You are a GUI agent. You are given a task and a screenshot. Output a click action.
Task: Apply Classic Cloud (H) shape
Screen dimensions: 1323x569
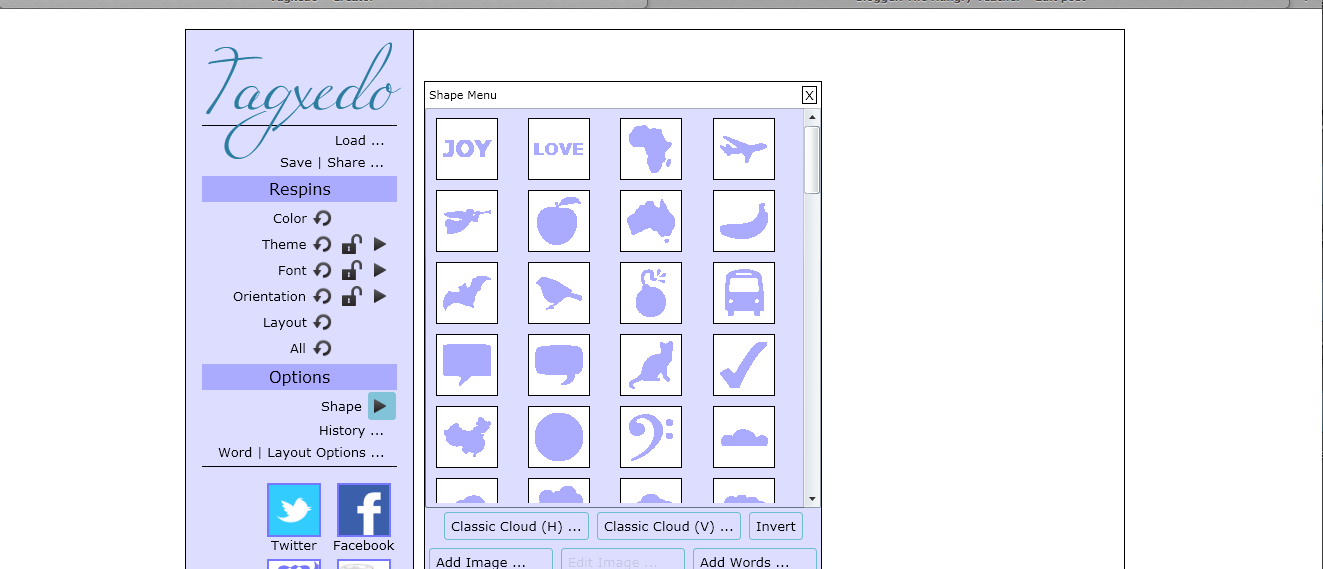[516, 526]
